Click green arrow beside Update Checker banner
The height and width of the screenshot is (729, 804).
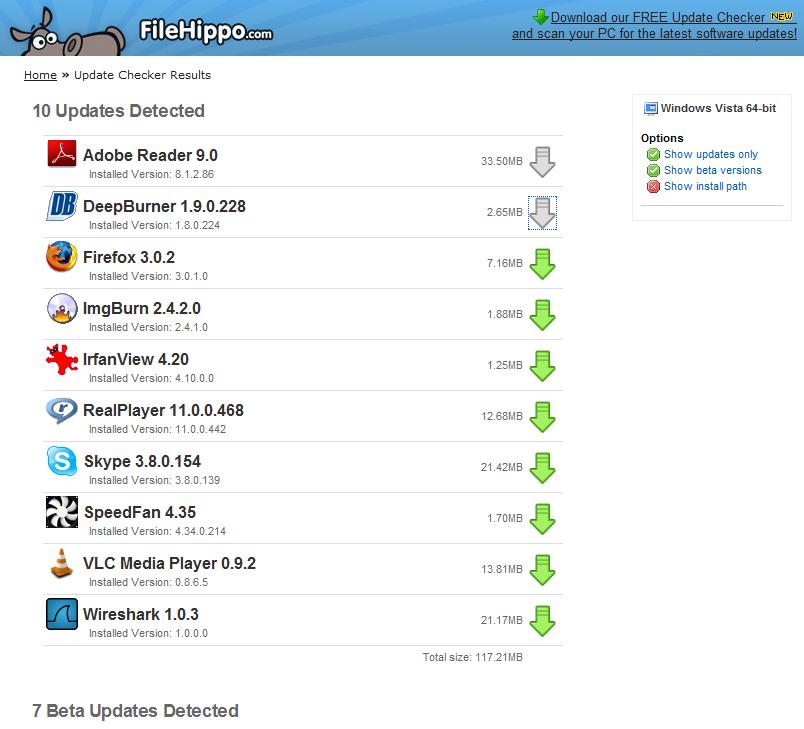point(540,17)
